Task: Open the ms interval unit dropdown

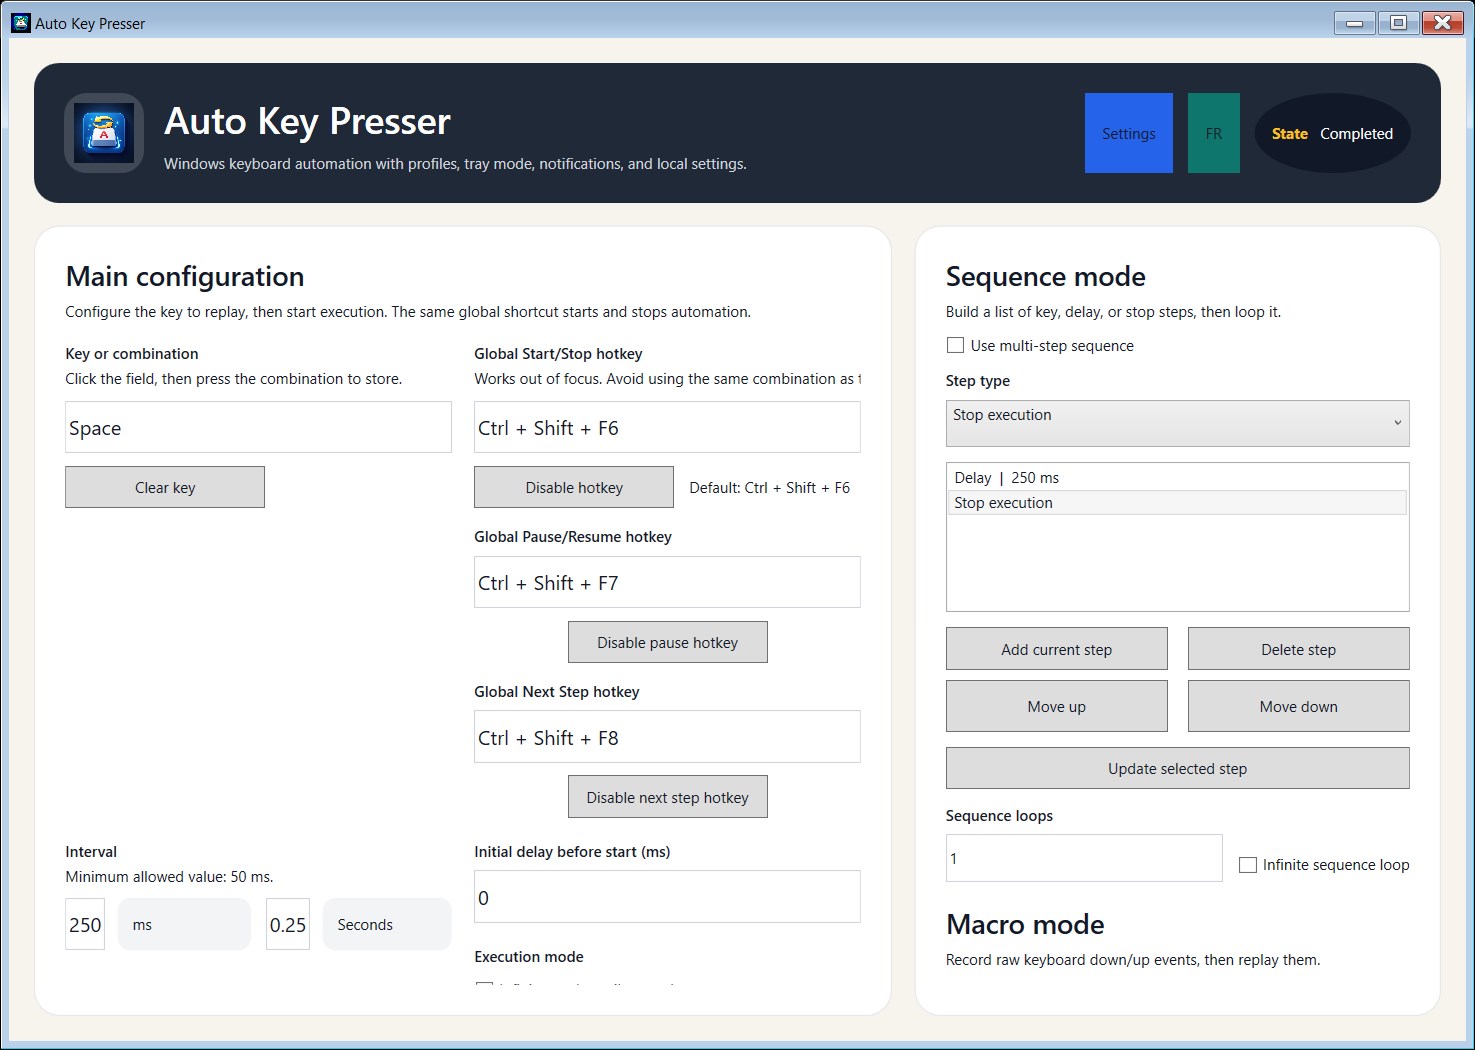Action: 184,924
